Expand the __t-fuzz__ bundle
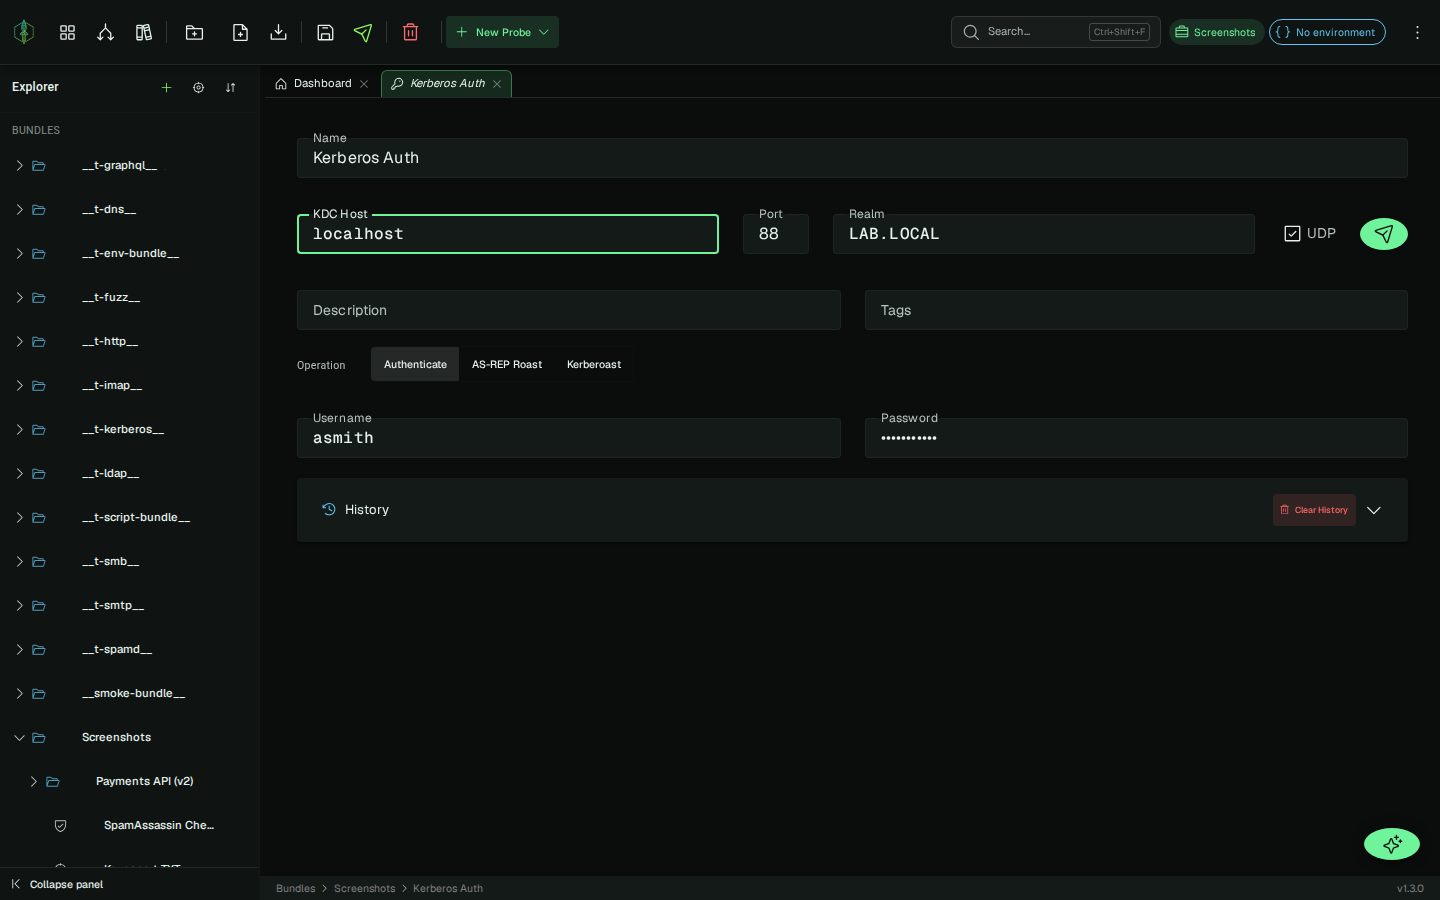Image resolution: width=1440 pixels, height=900 pixels. pos(19,297)
